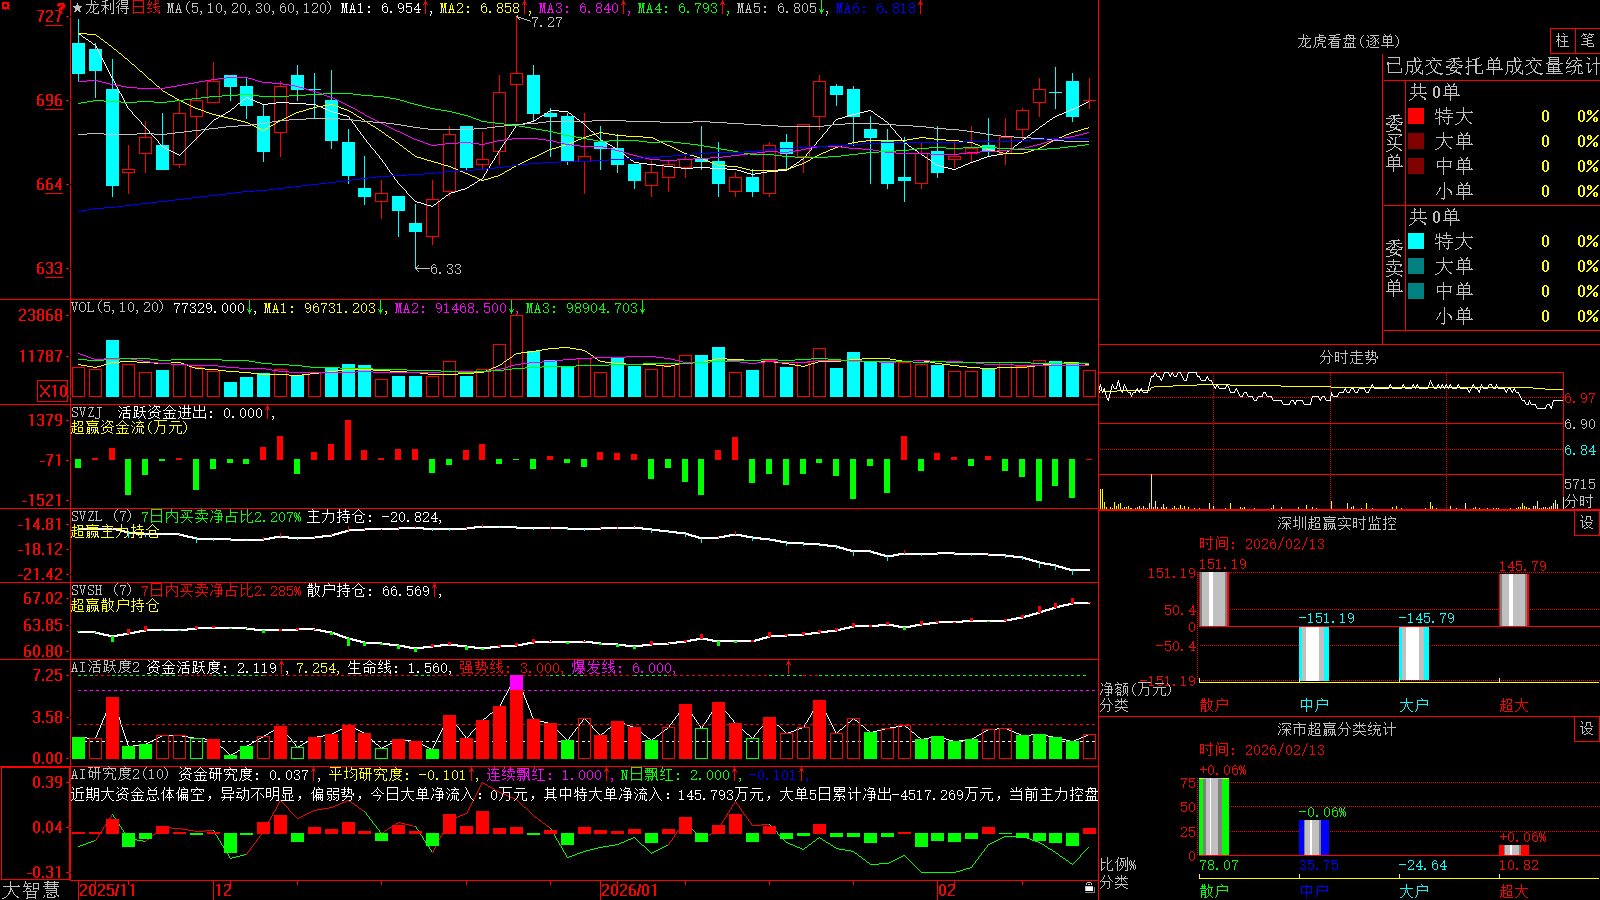Click the 151.19 散户 bar in 深圳超赢实时监控

tap(1213, 599)
